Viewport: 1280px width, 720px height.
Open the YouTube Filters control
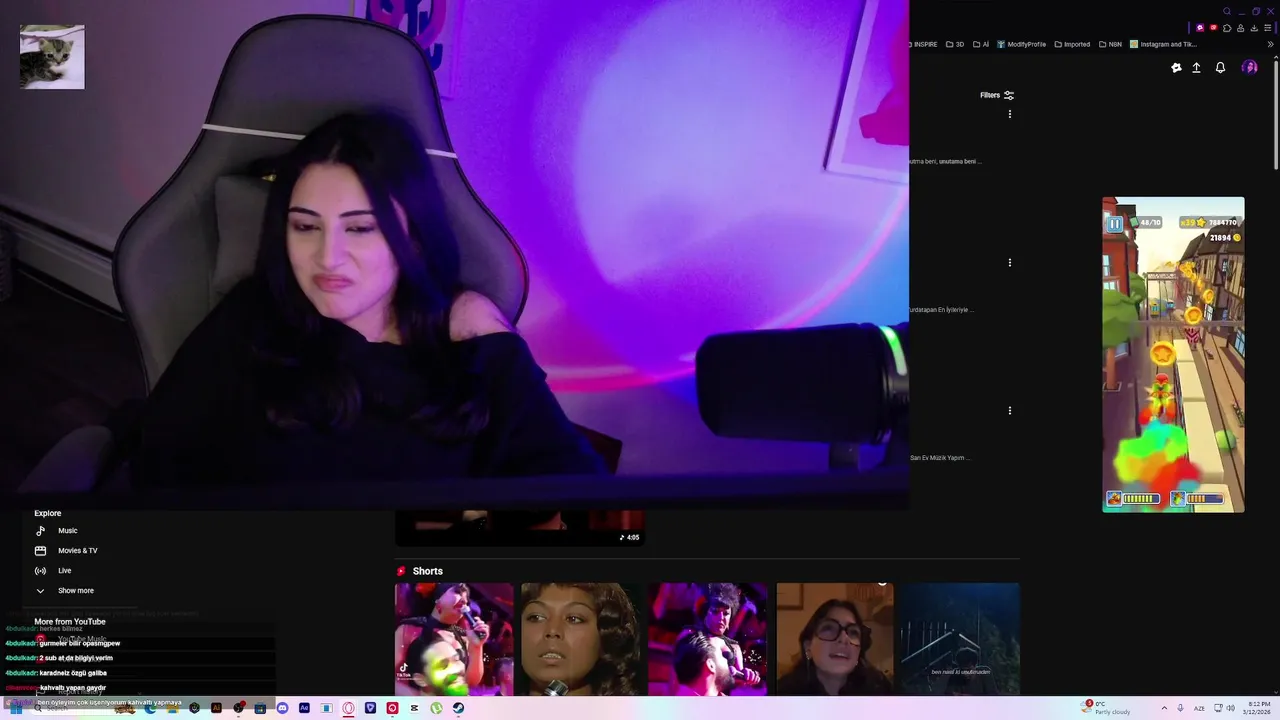tap(996, 95)
